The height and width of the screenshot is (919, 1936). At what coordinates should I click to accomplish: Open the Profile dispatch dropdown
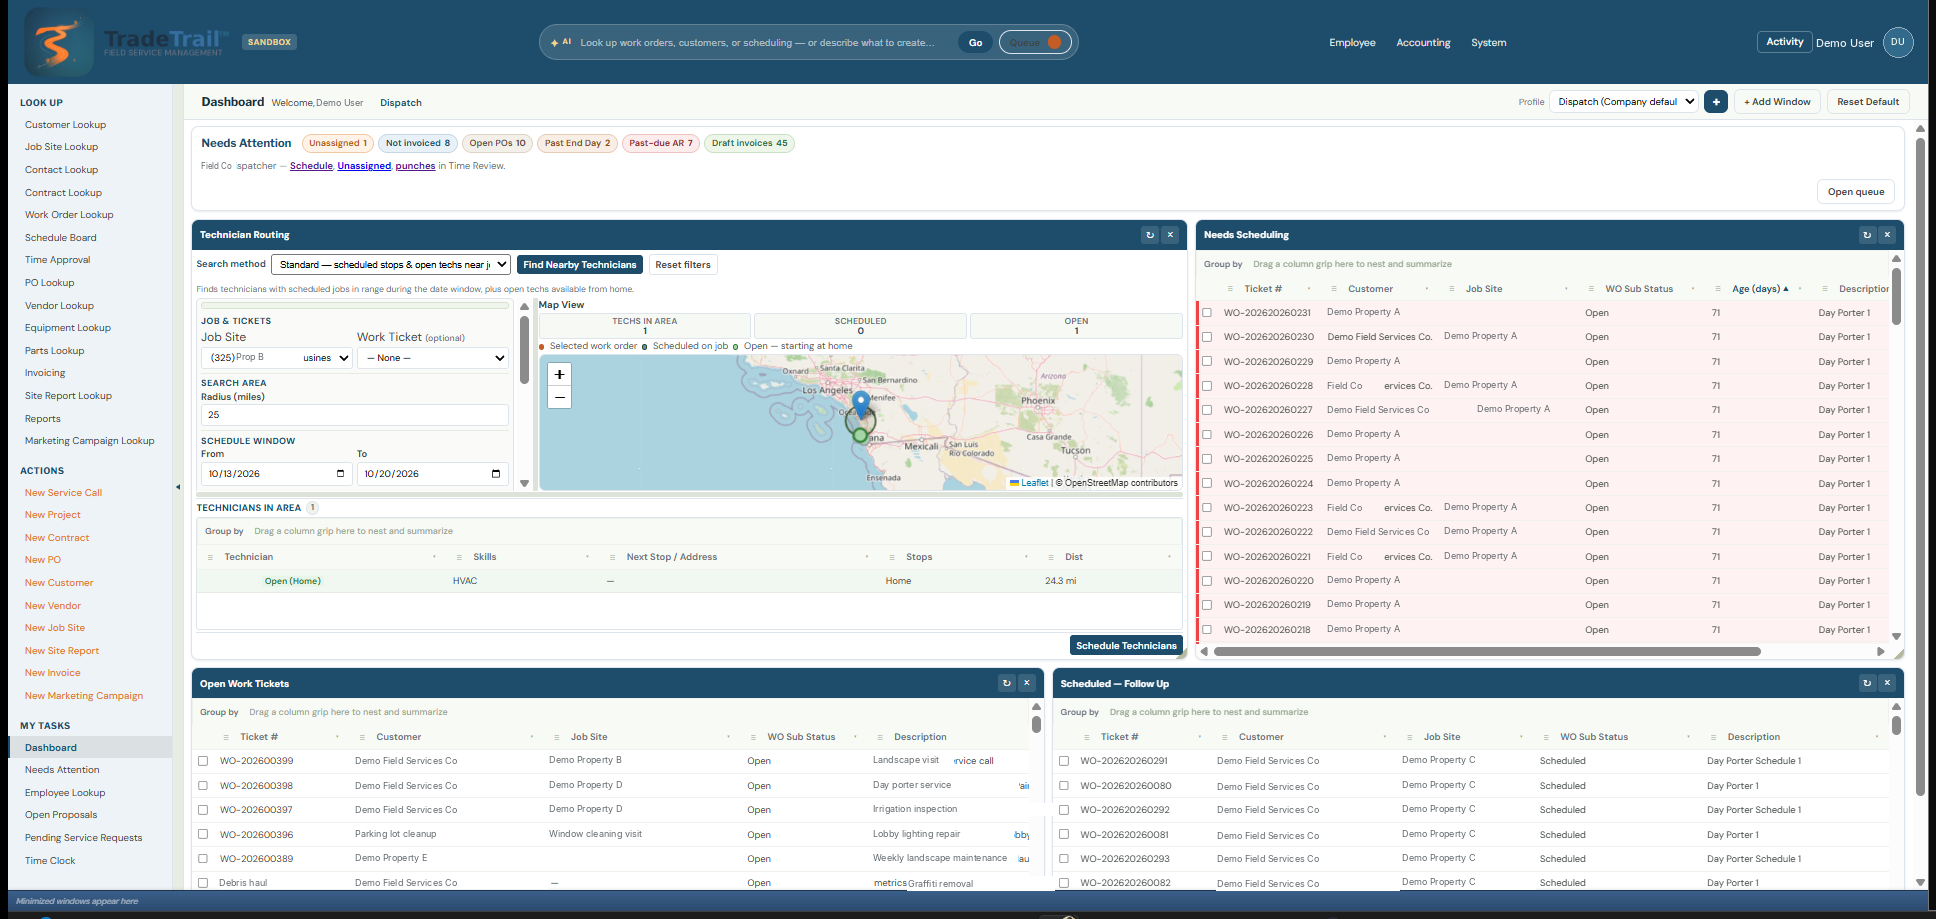coord(1624,102)
